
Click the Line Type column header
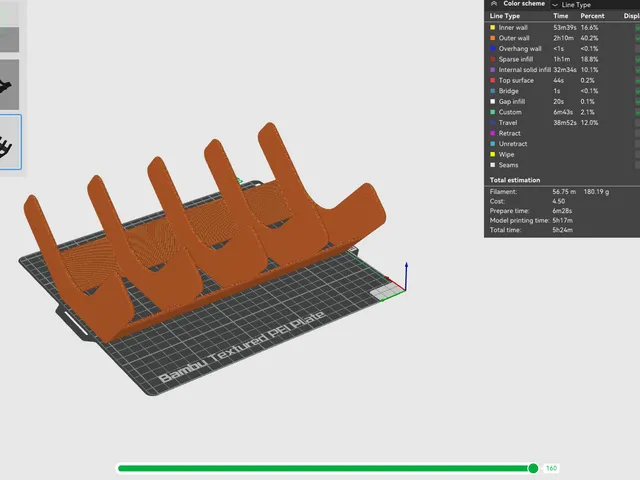pos(505,16)
